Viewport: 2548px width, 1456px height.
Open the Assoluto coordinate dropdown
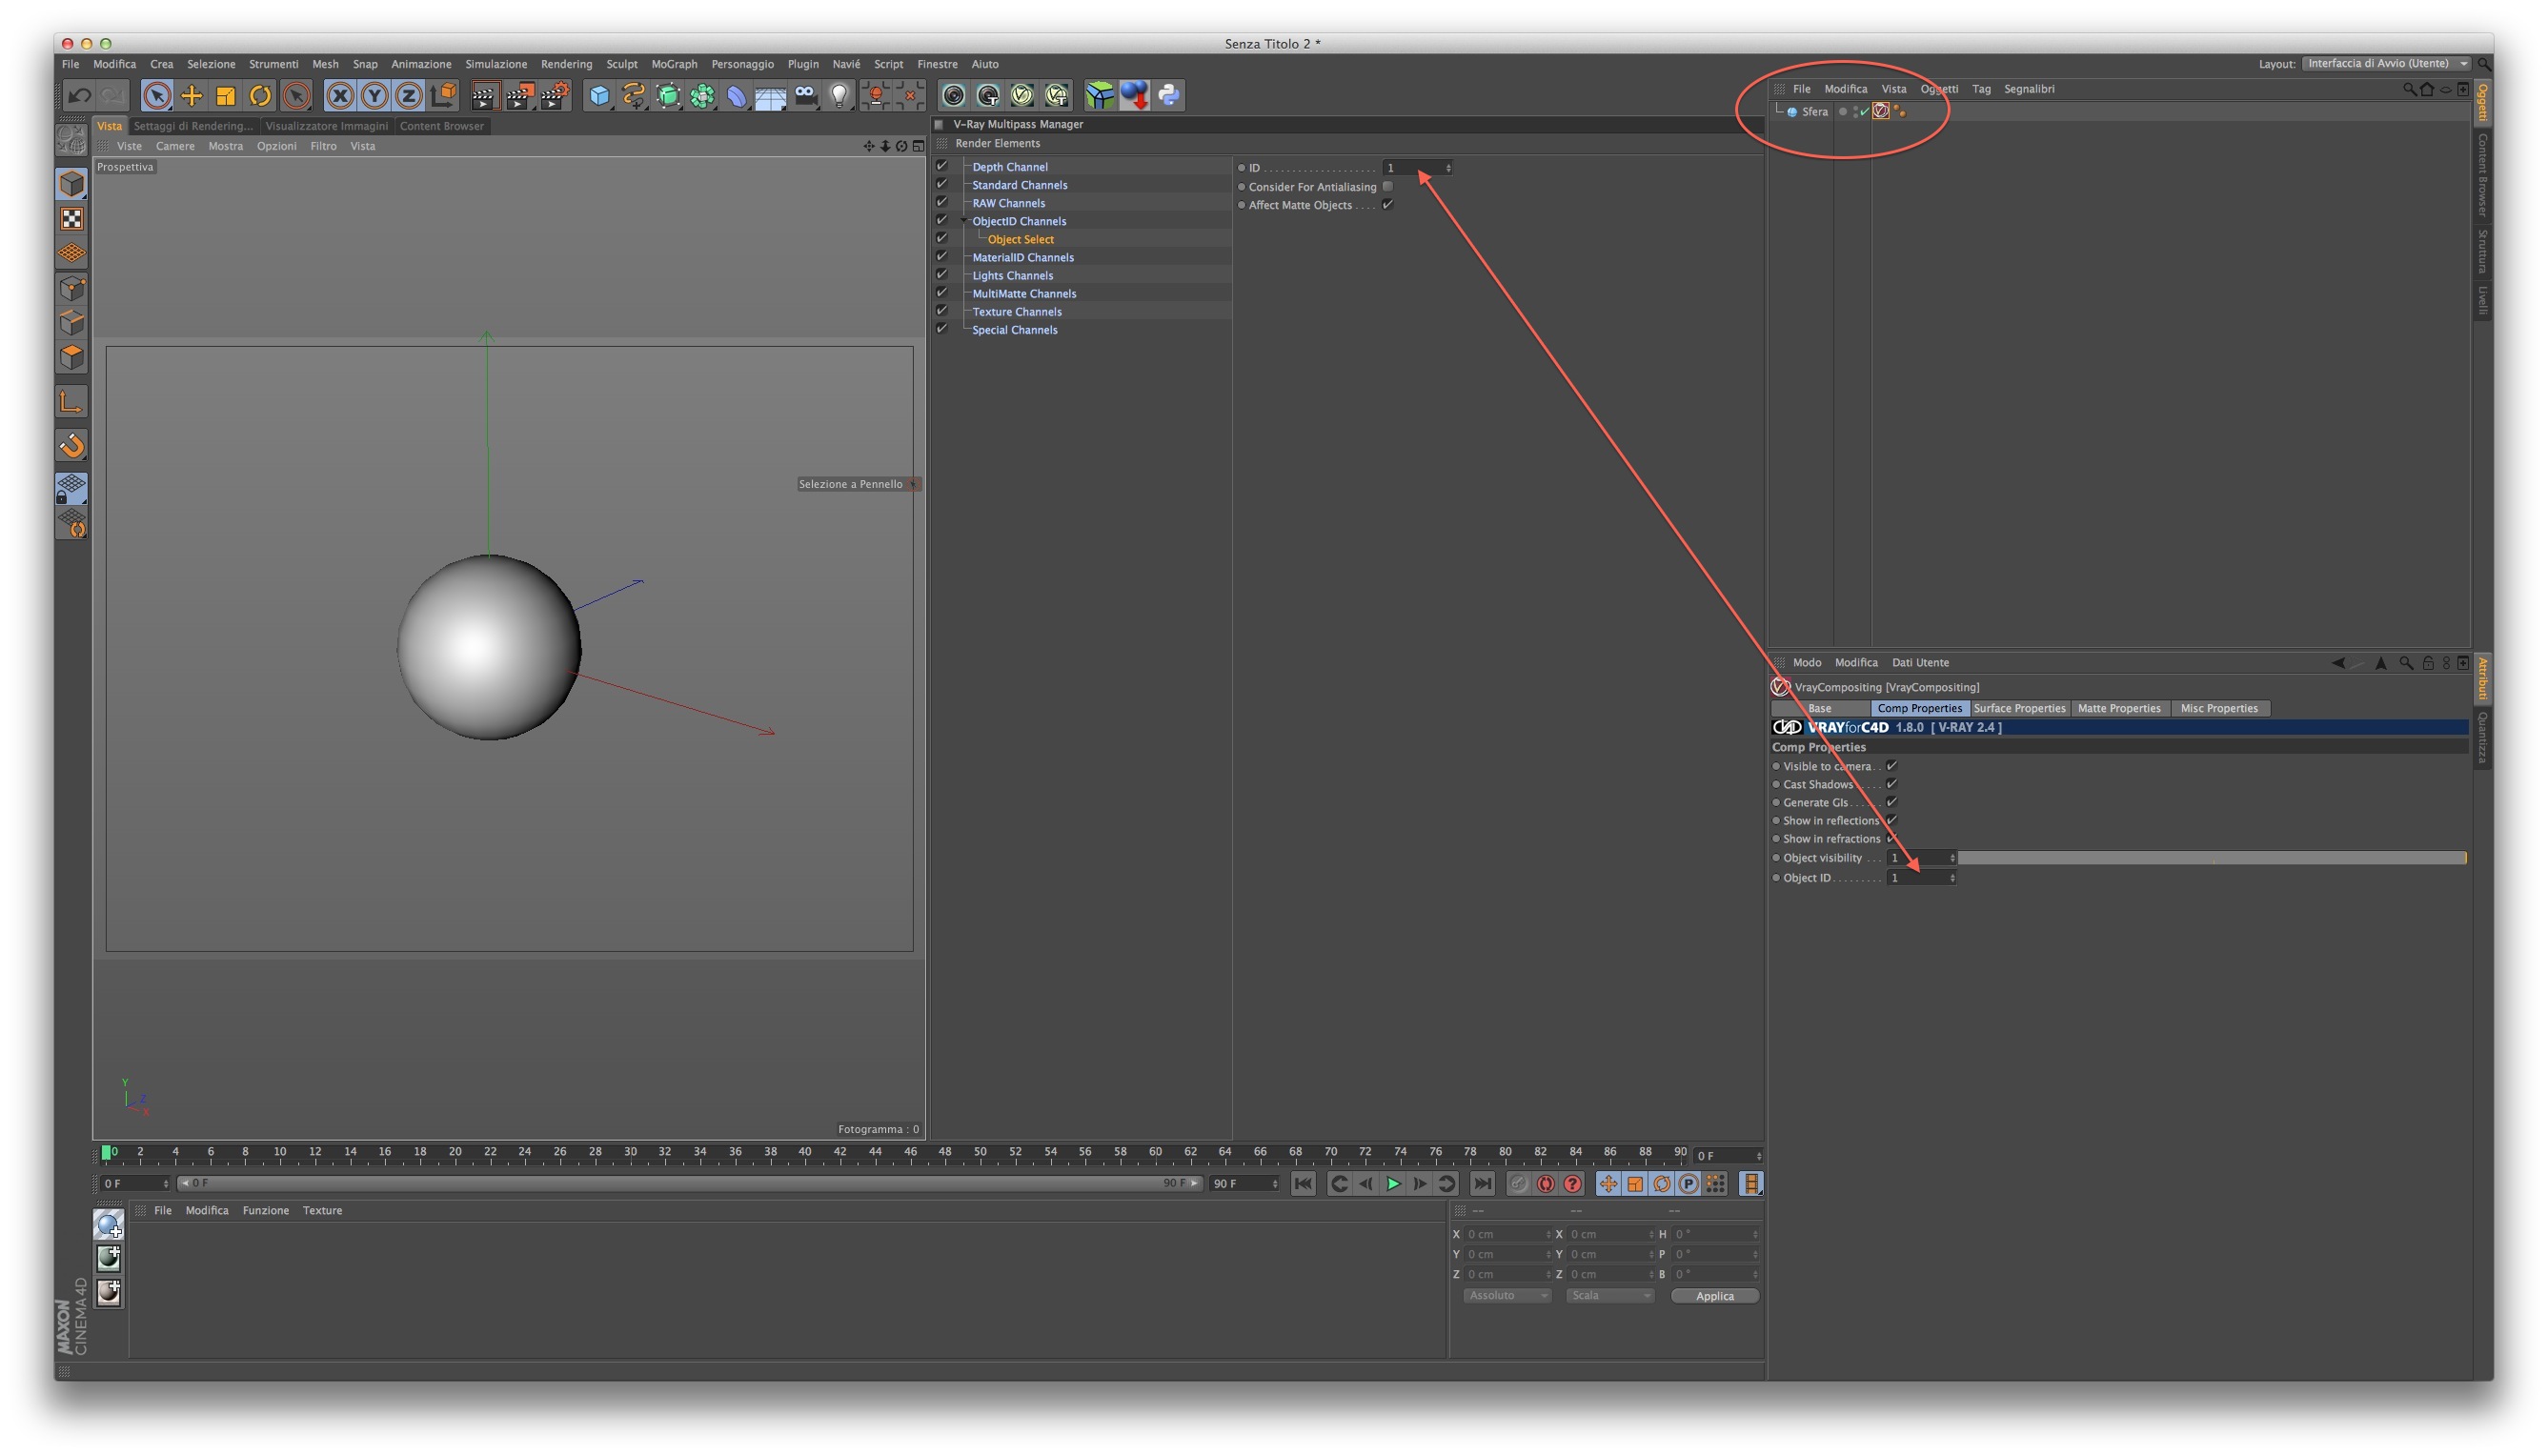tap(1506, 1295)
